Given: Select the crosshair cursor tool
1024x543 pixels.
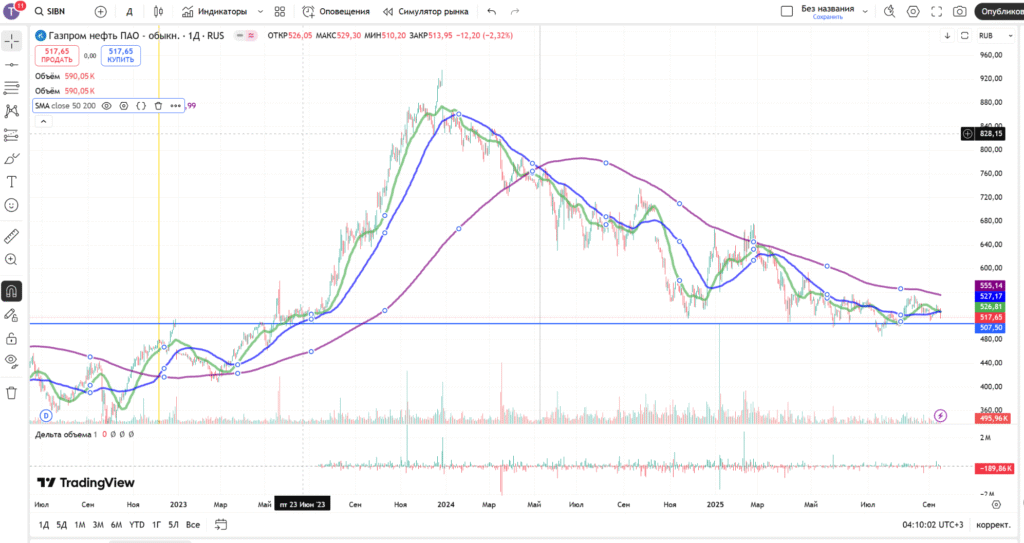Looking at the screenshot, I should pyautogui.click(x=11, y=41).
